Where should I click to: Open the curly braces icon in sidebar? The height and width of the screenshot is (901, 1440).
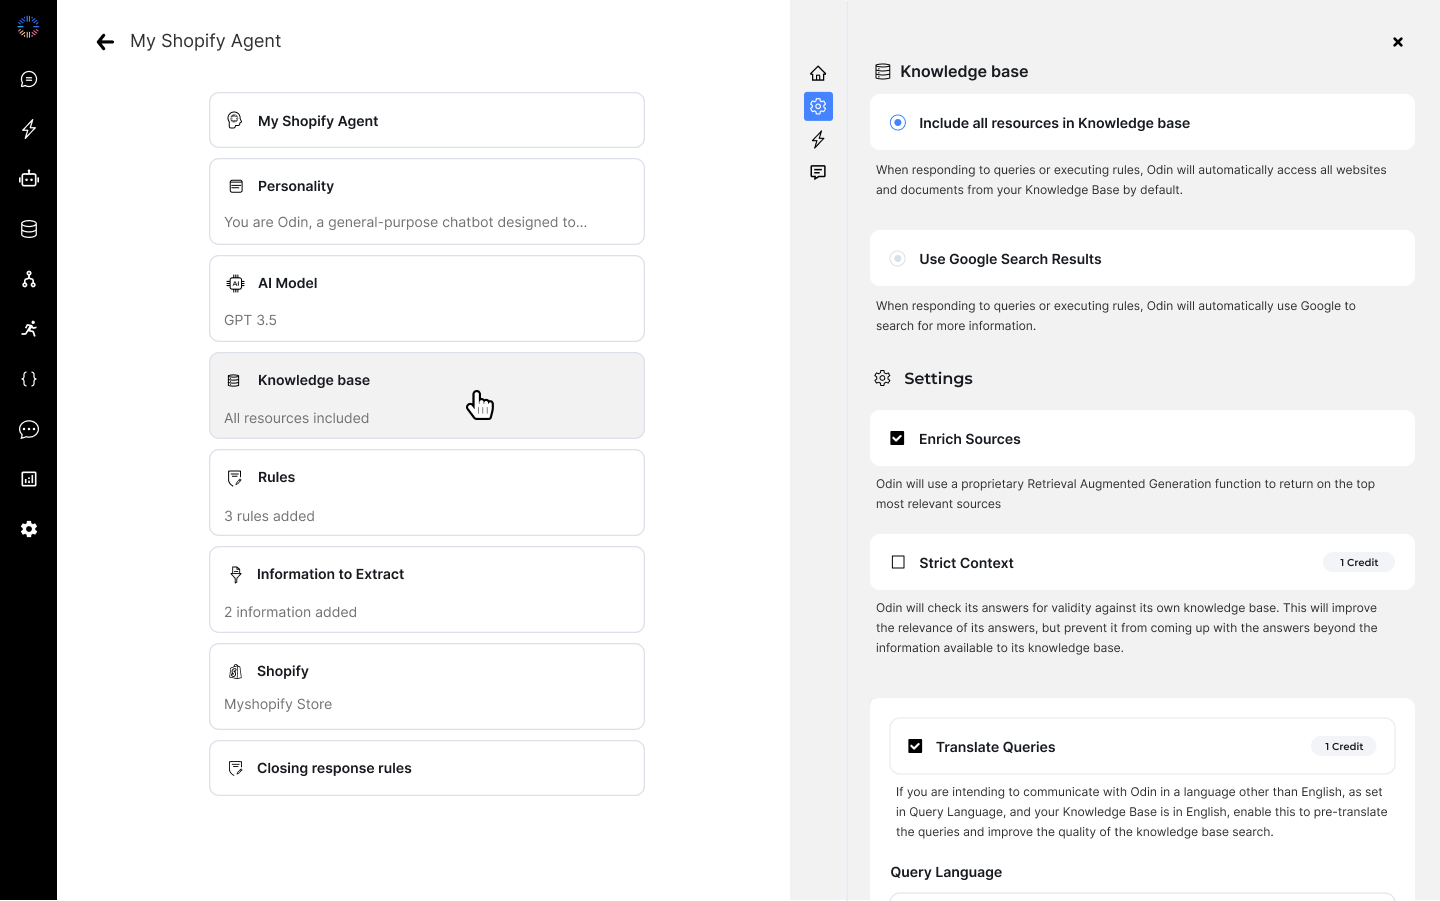[x=29, y=379]
